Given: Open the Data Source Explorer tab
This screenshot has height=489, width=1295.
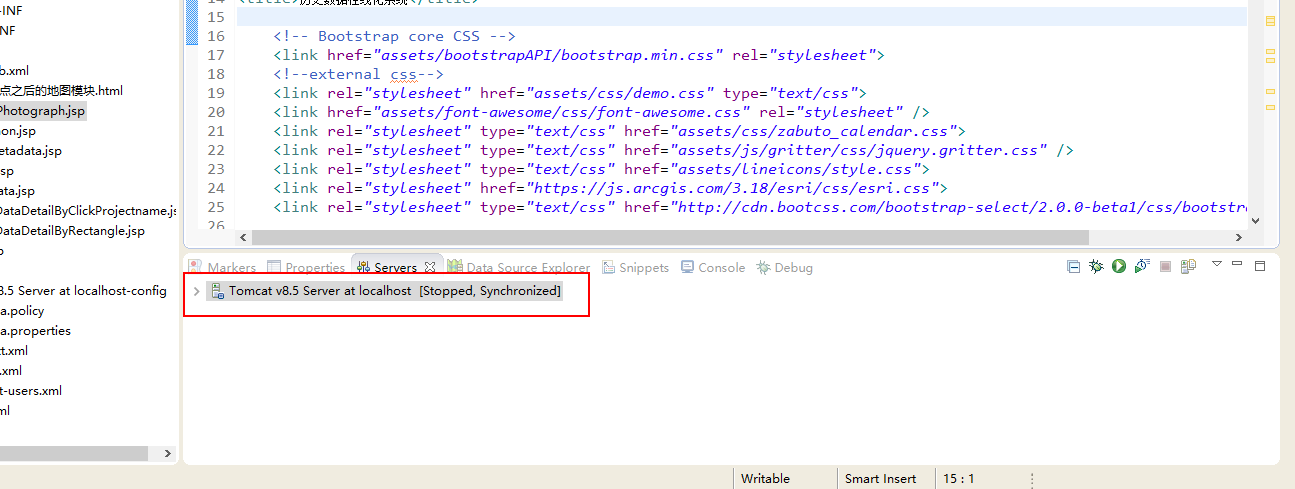Looking at the screenshot, I should click(519, 267).
